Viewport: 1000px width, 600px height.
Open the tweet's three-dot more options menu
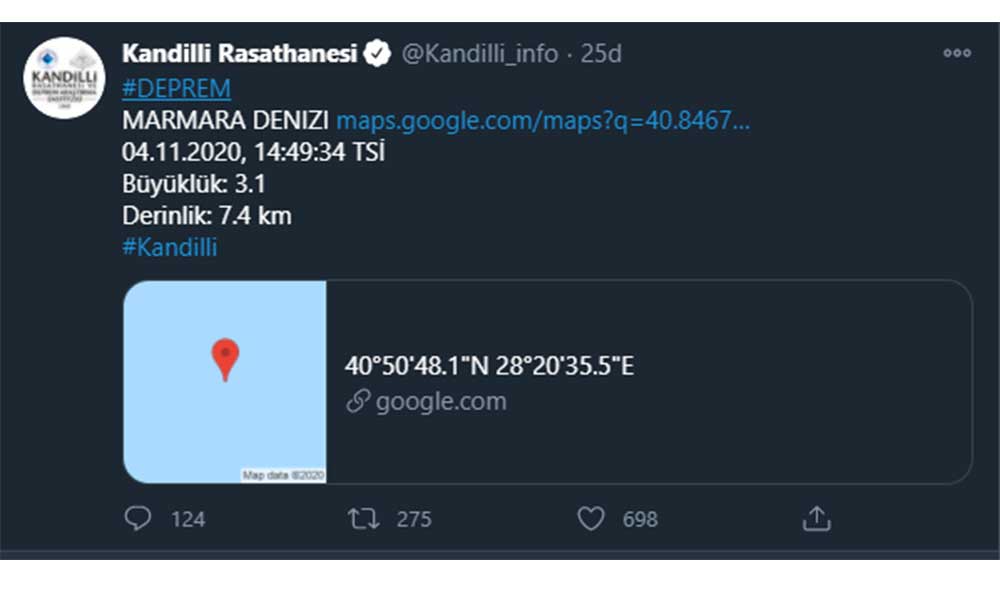click(x=957, y=54)
